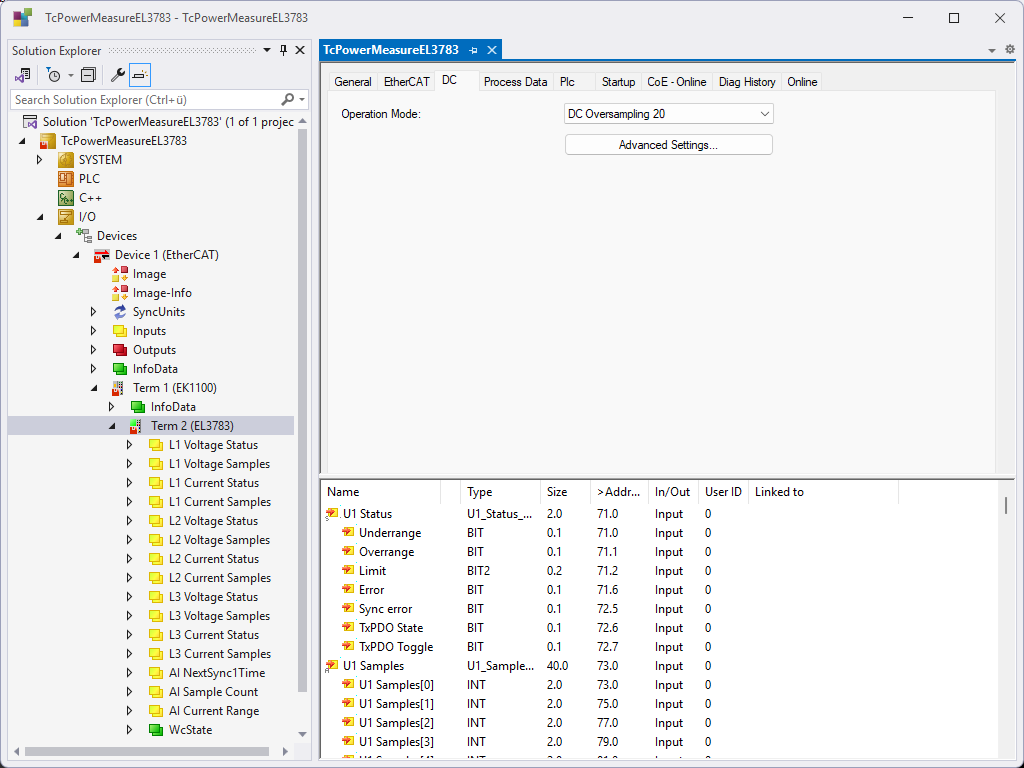This screenshot has width=1024, height=768.
Task: Select the I/O node icon
Action: [66, 217]
